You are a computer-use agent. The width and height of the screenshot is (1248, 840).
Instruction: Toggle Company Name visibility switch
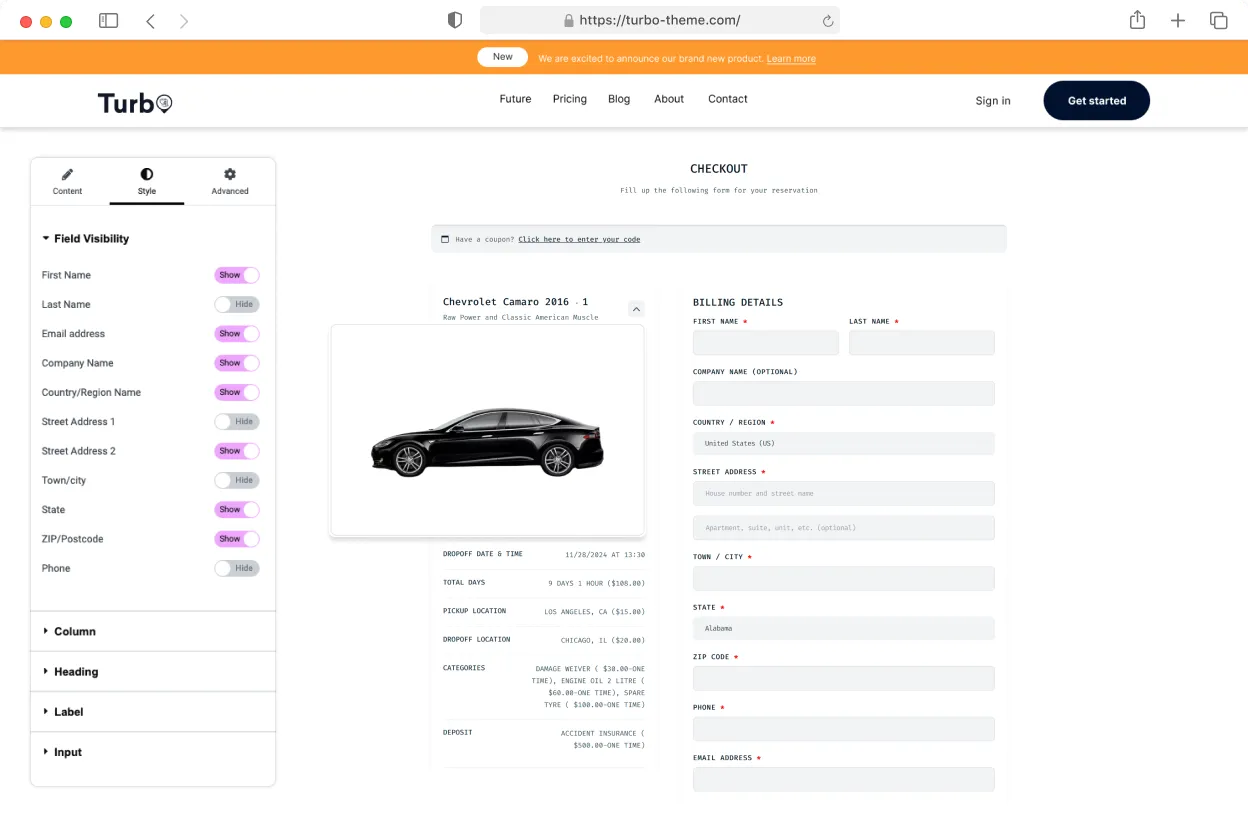pos(237,363)
